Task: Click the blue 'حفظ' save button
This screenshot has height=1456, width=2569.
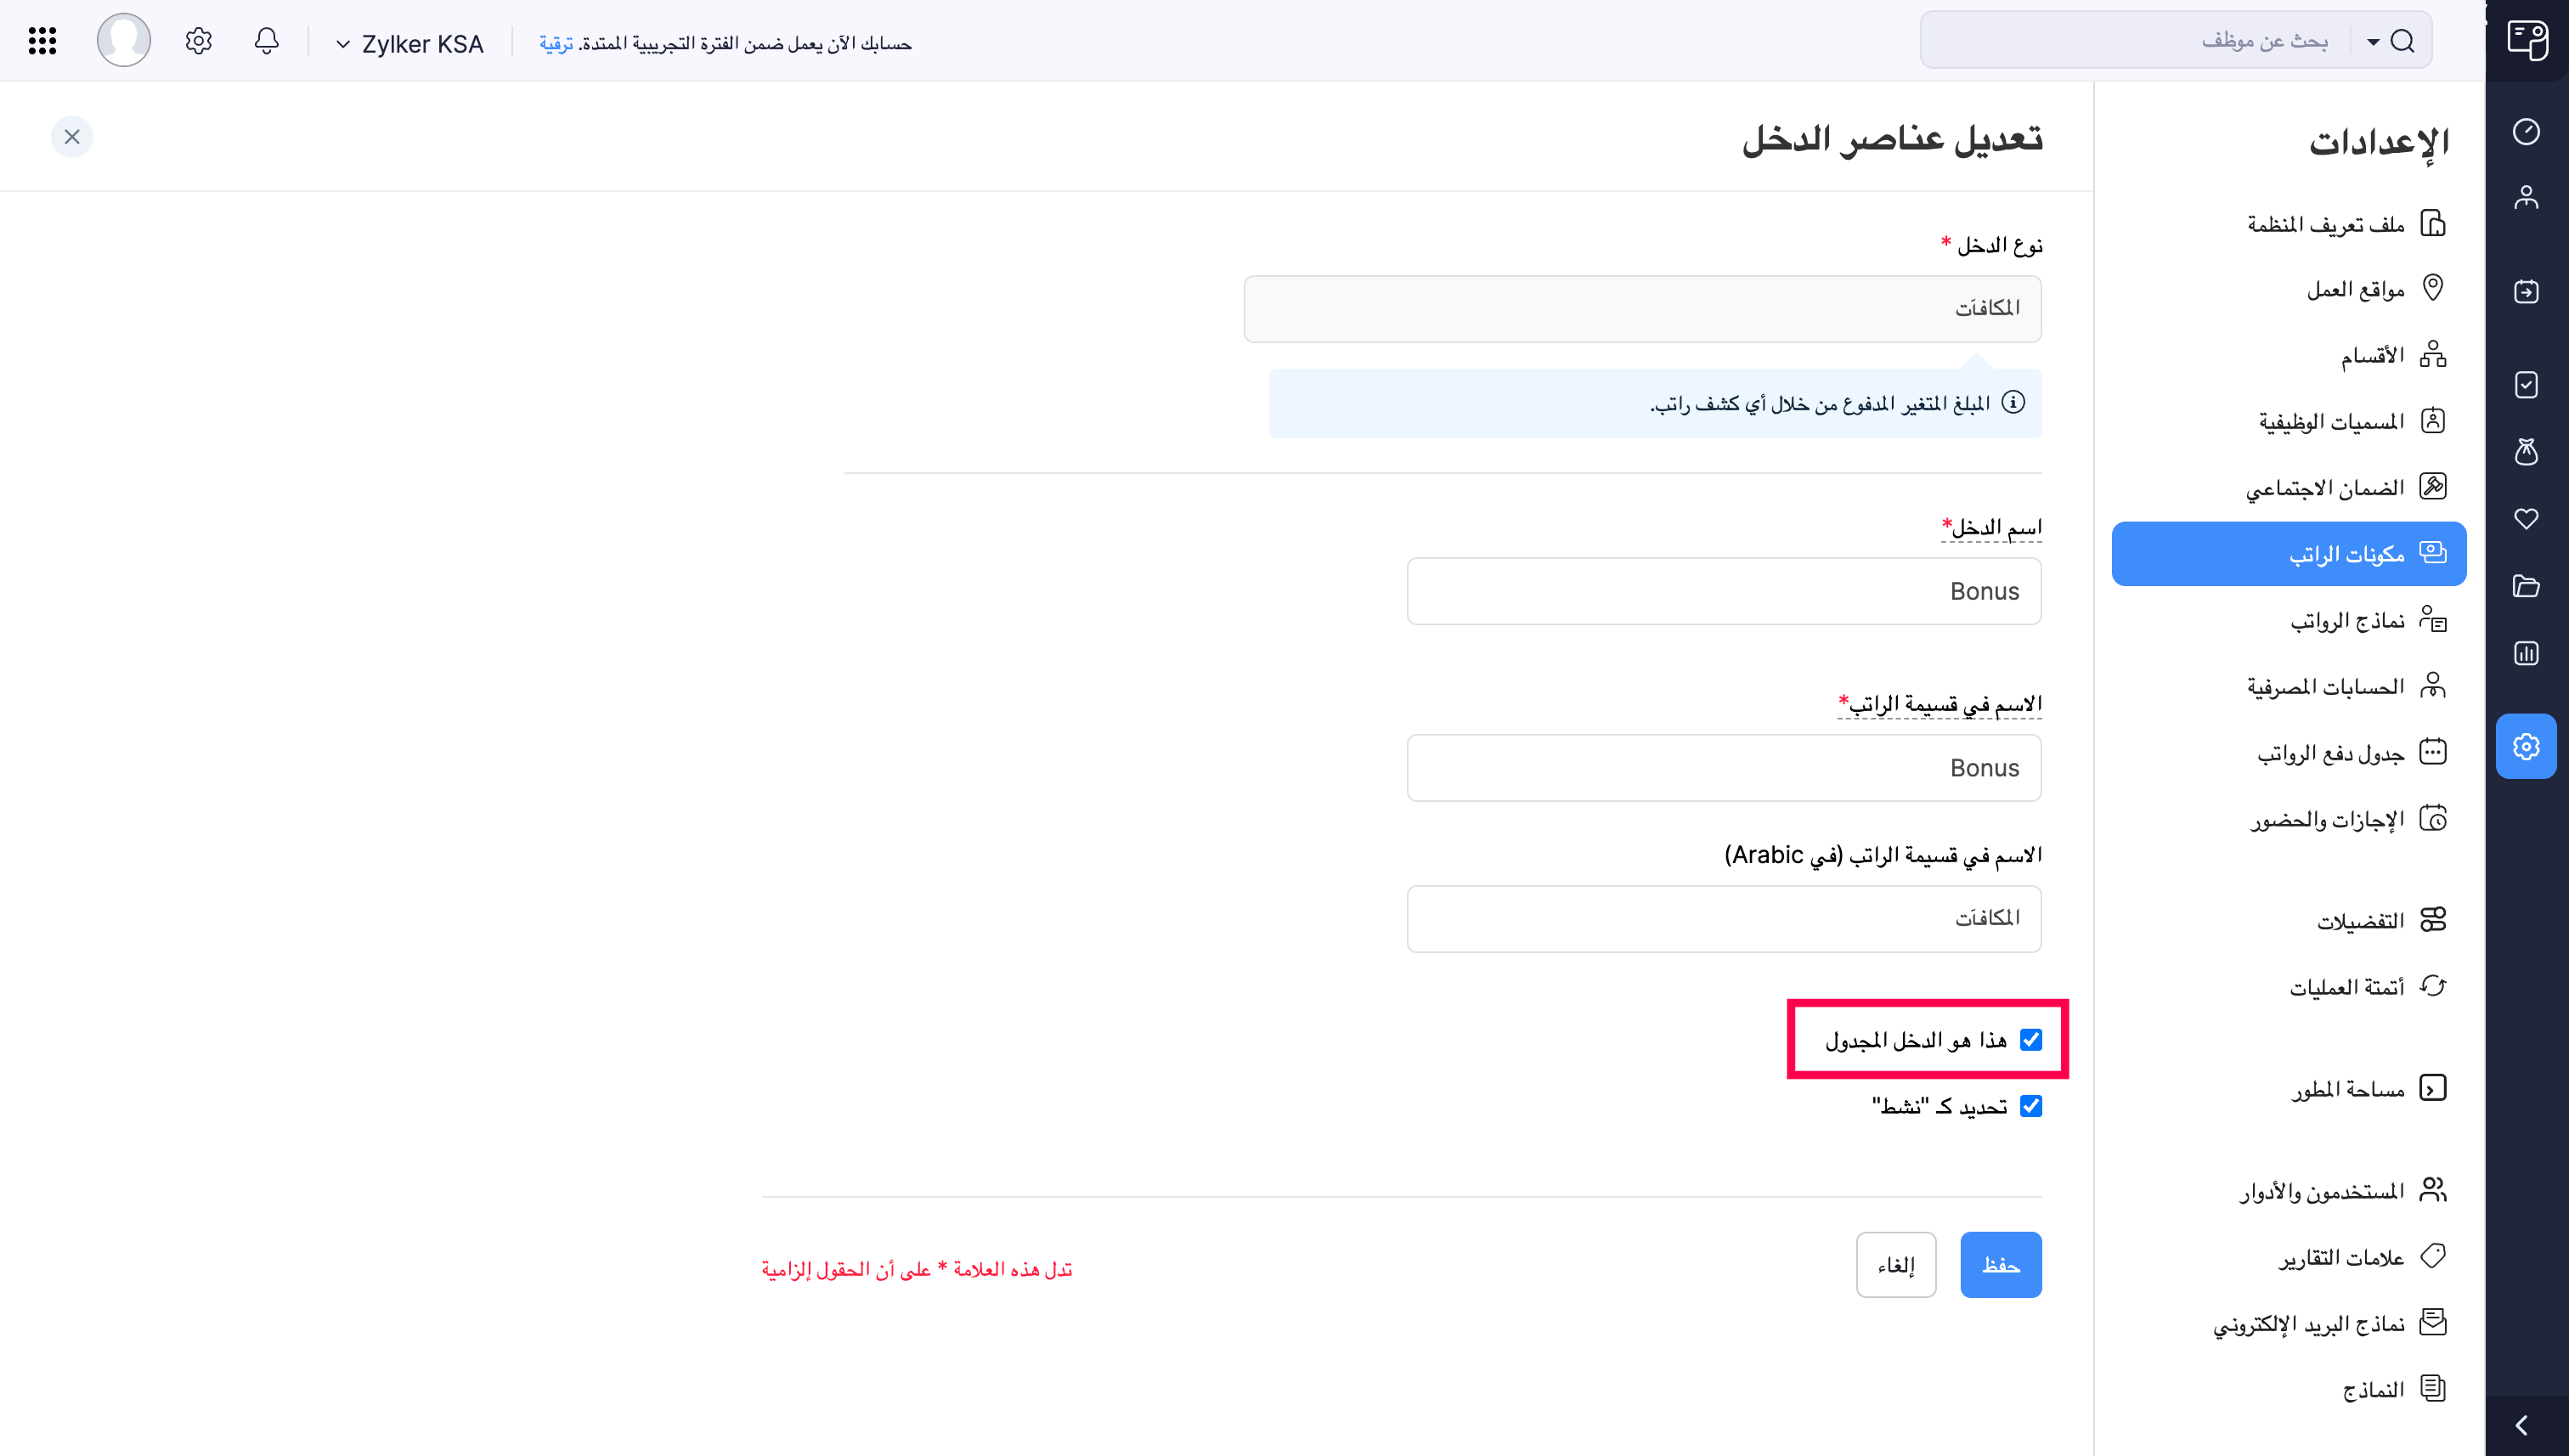Action: [2000, 1265]
